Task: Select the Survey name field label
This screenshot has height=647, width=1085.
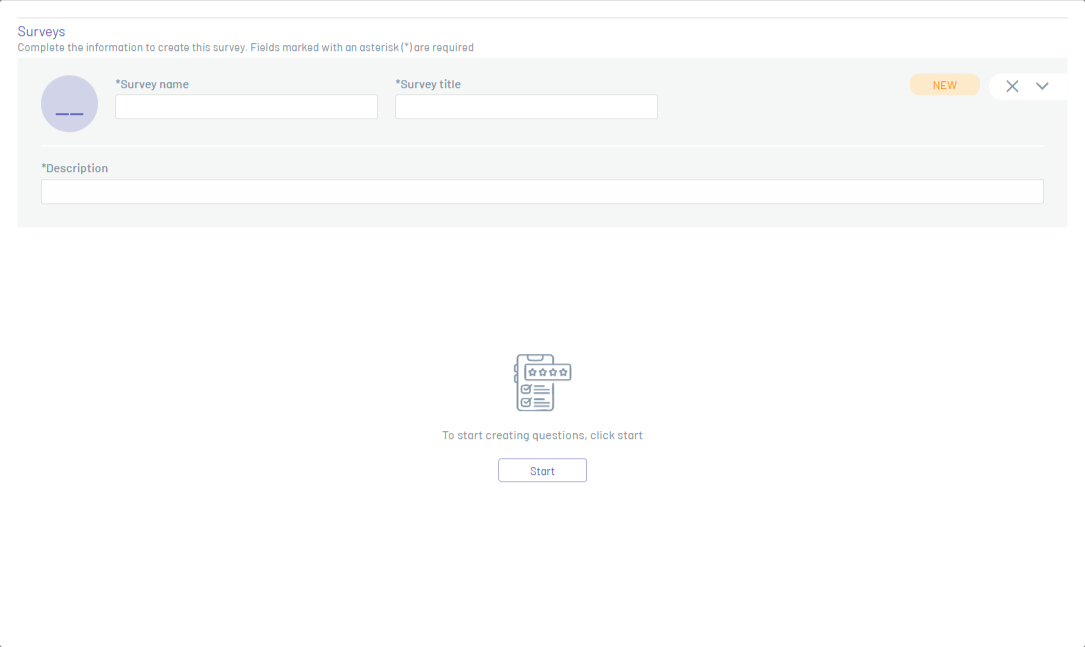Action: click(152, 84)
